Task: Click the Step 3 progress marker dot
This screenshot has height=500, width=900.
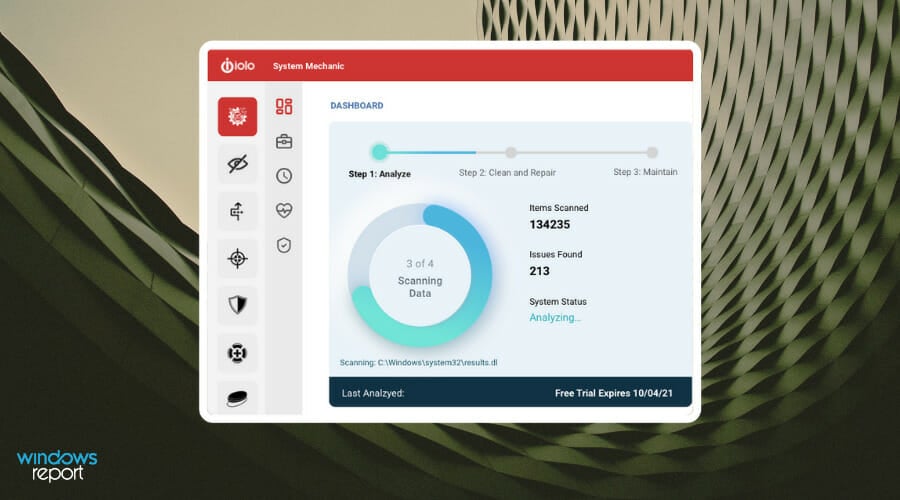Action: click(x=652, y=152)
